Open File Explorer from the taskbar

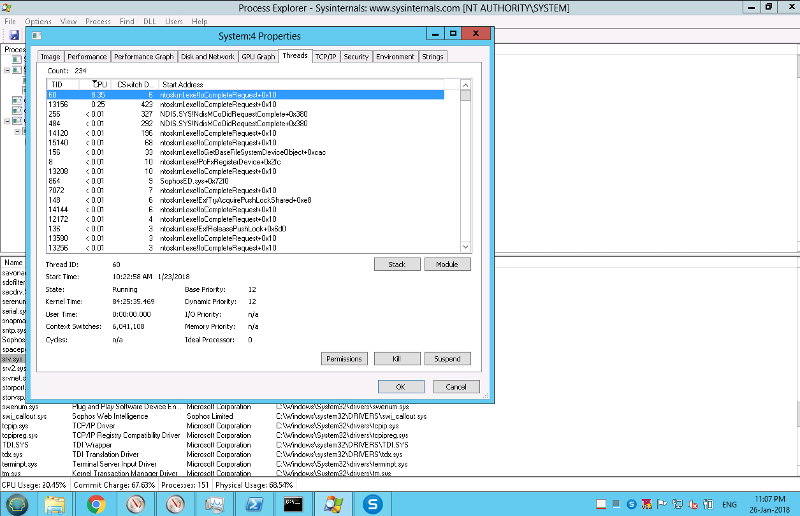[x=55, y=504]
